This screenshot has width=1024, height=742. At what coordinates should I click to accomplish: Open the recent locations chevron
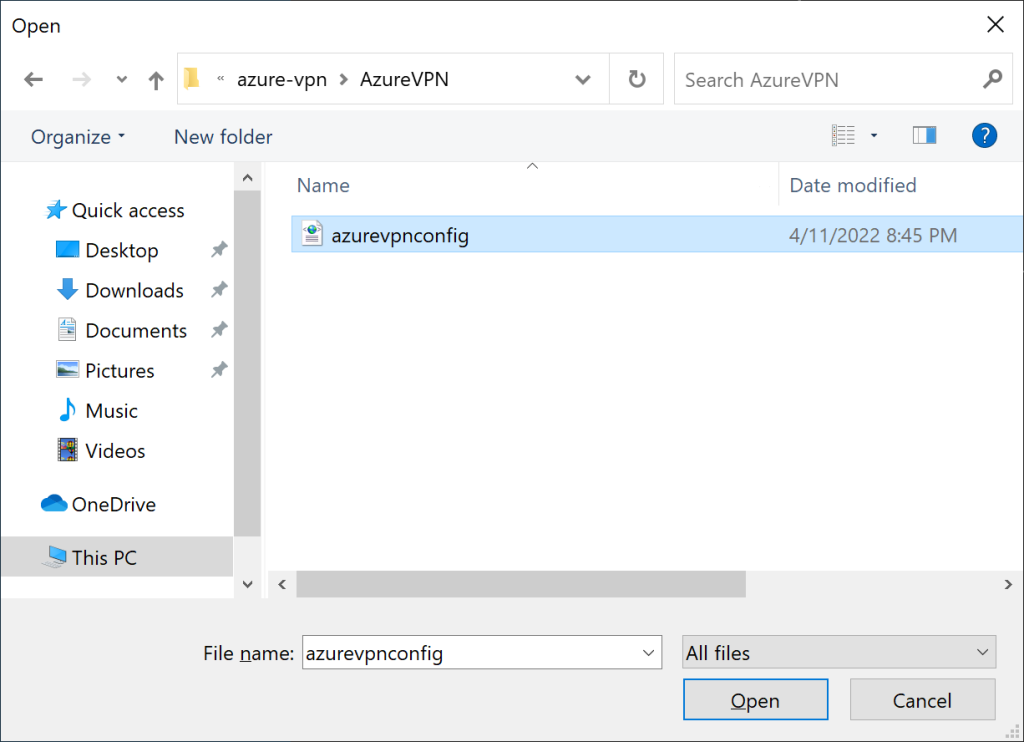(121, 80)
